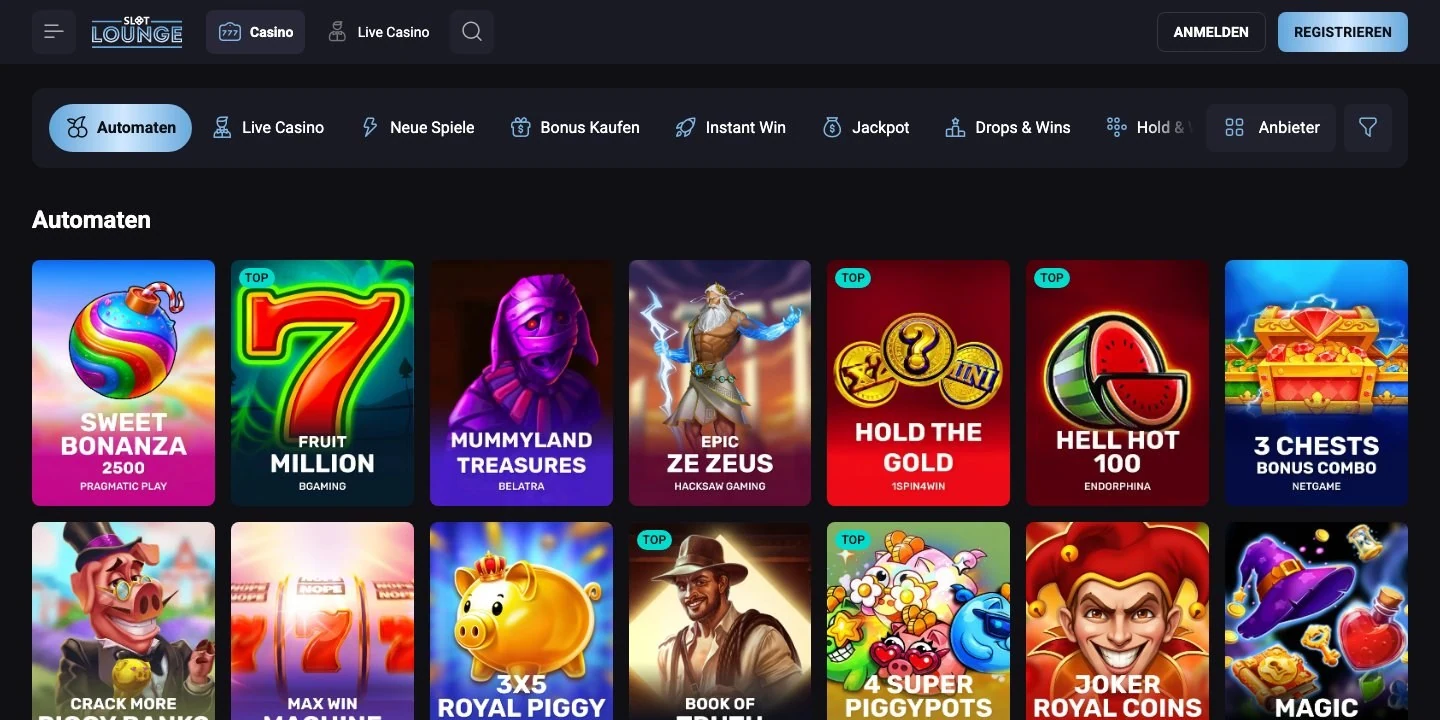Screen dimensions: 1440x720
Task: Click the ANMELDEN button
Action: point(1211,32)
